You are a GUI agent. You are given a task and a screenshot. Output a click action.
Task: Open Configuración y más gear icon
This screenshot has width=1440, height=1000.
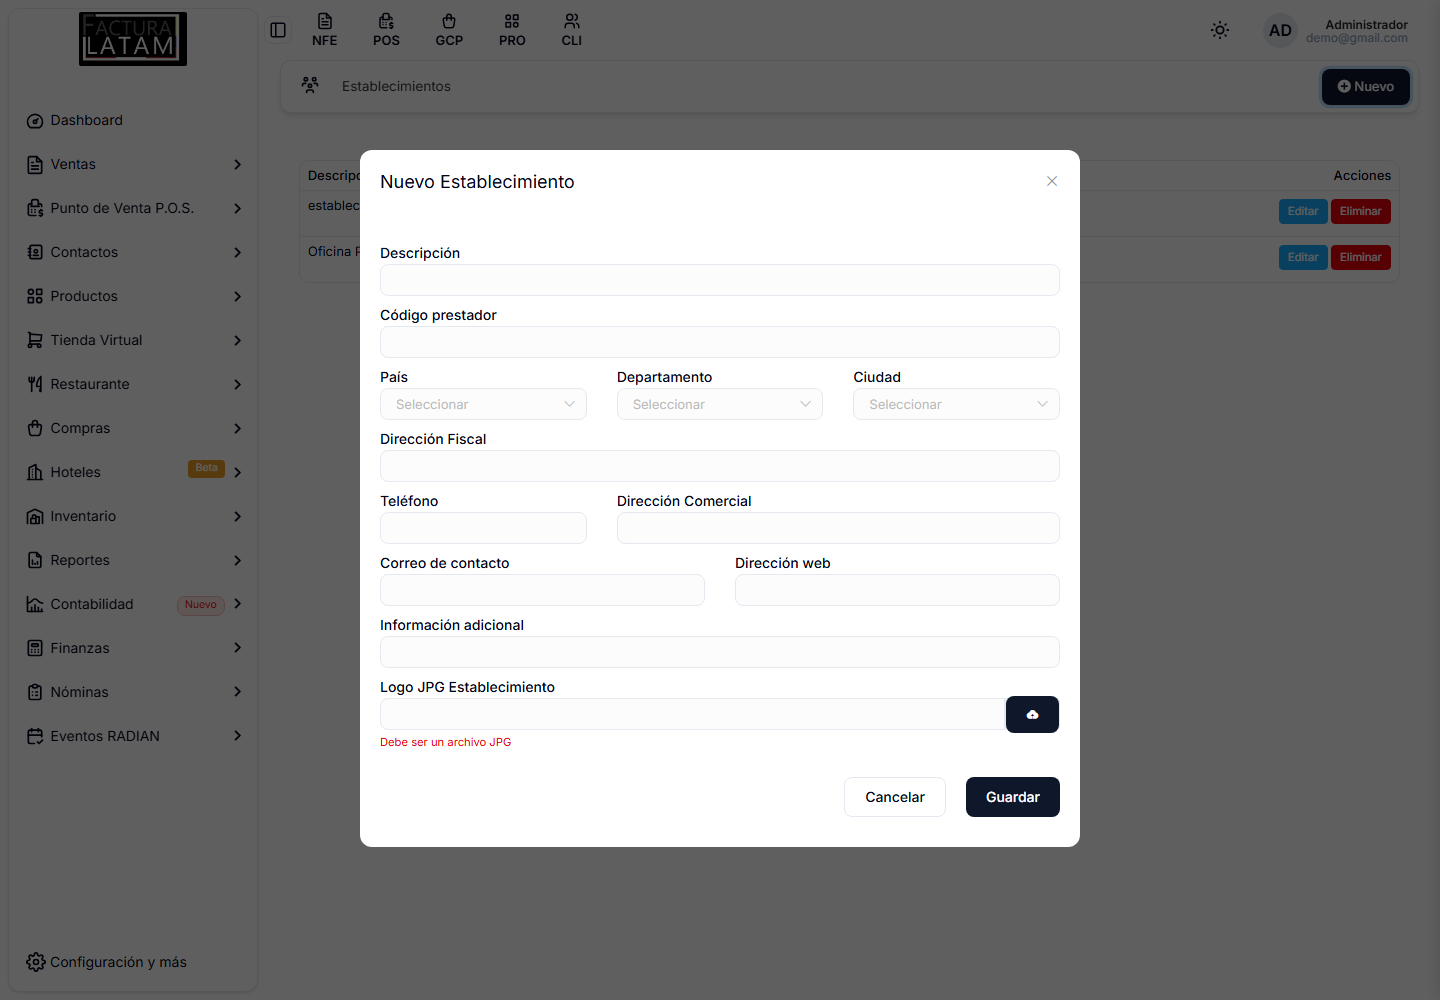pyautogui.click(x=36, y=962)
